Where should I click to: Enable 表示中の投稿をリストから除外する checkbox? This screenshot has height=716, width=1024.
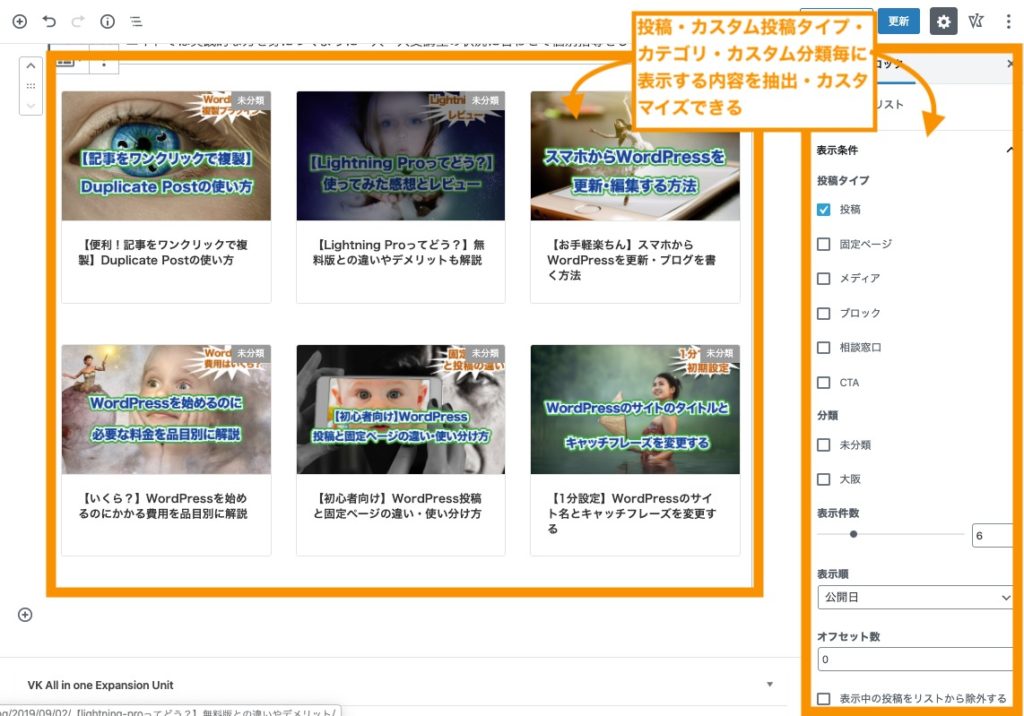[x=823, y=700]
